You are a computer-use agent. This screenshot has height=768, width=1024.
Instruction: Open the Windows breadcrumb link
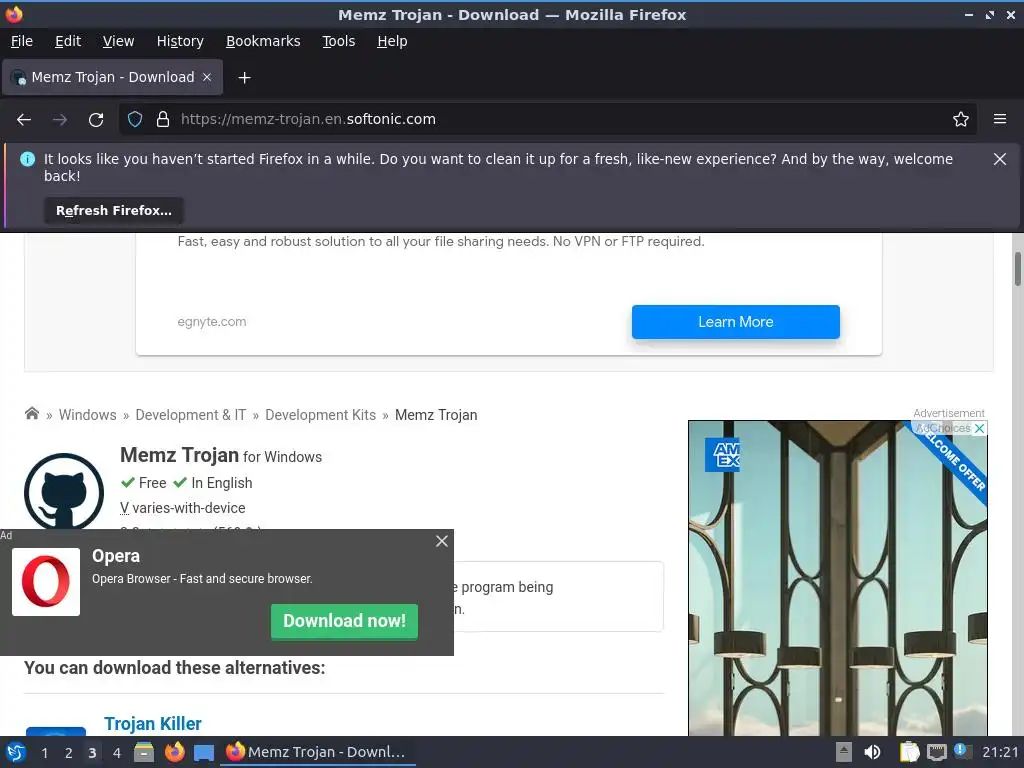click(88, 415)
